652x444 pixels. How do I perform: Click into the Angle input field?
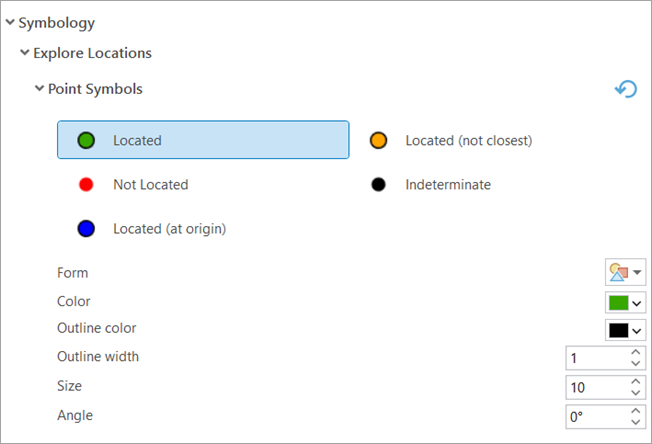[x=597, y=417]
